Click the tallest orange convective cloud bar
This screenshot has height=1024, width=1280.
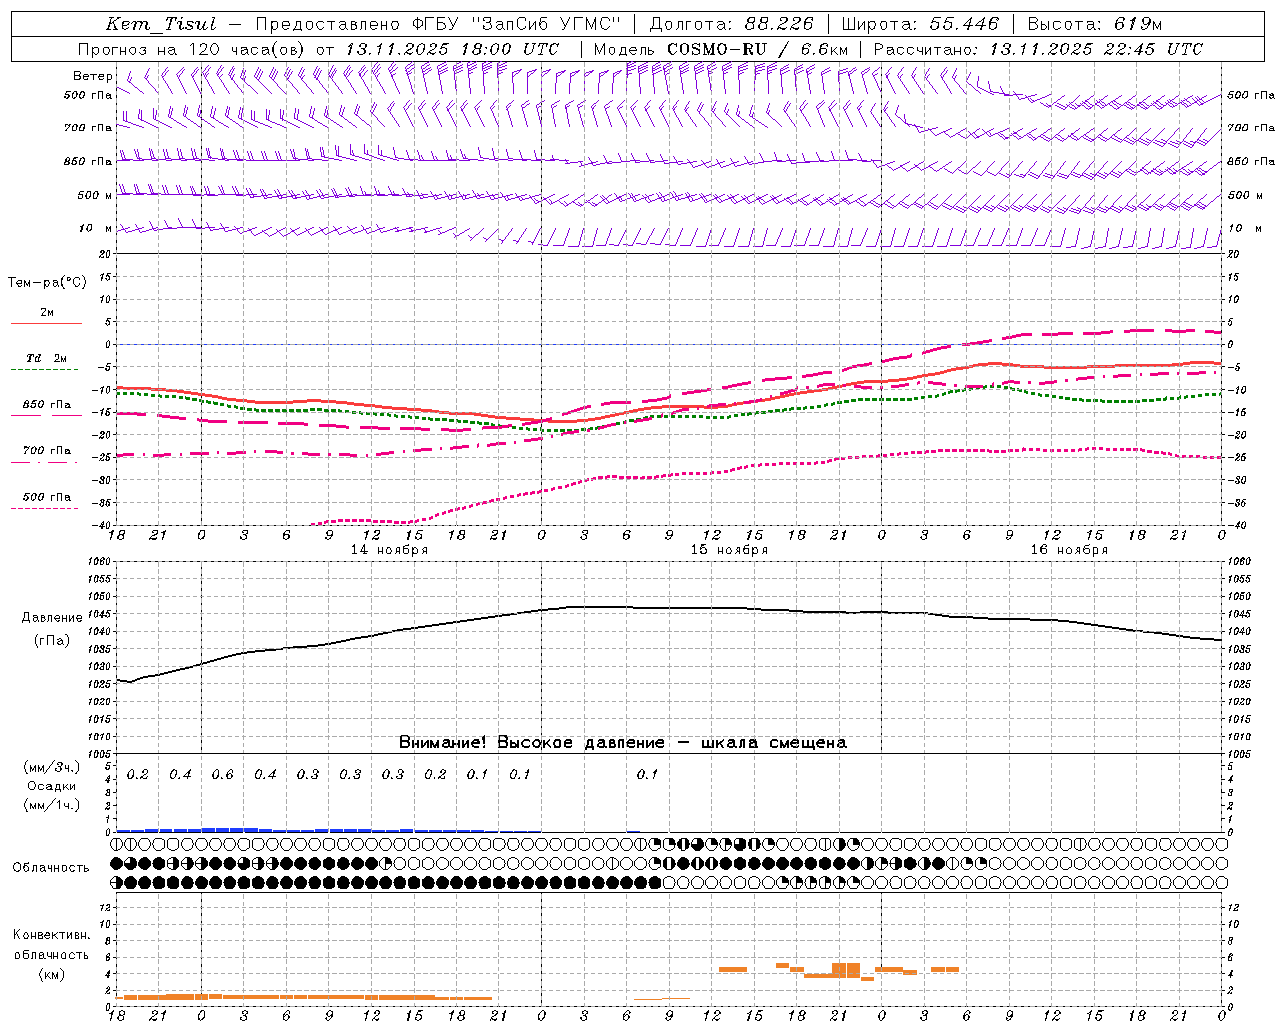pyautogui.click(x=846, y=970)
